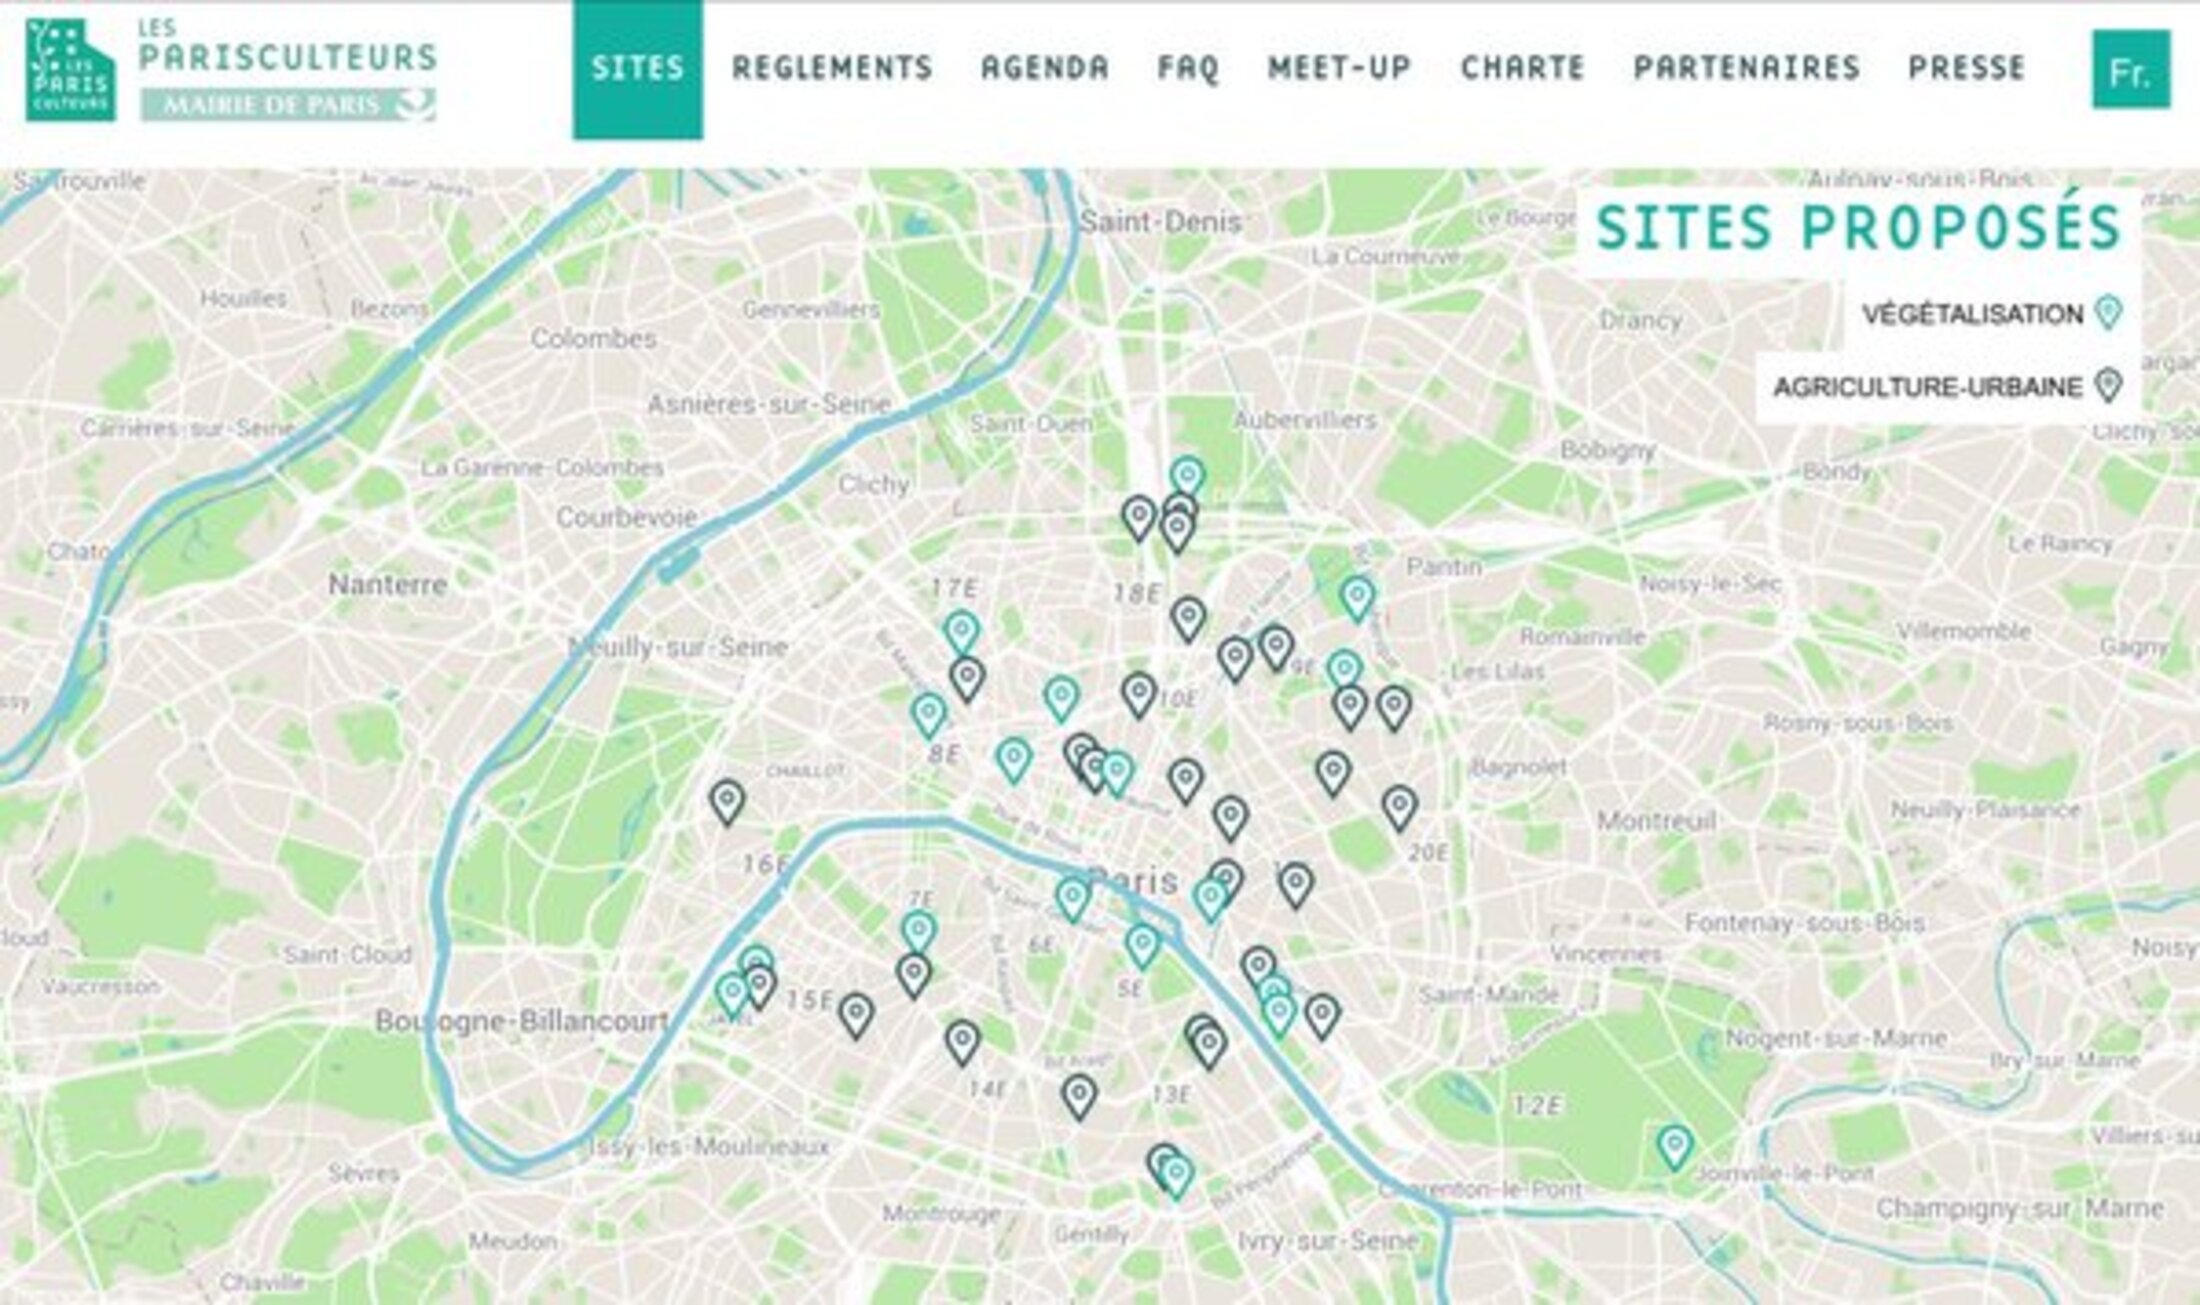Select the teal pin beside the 17E label
Image resolution: width=2200 pixels, height=1305 pixels.
pyautogui.click(x=961, y=633)
